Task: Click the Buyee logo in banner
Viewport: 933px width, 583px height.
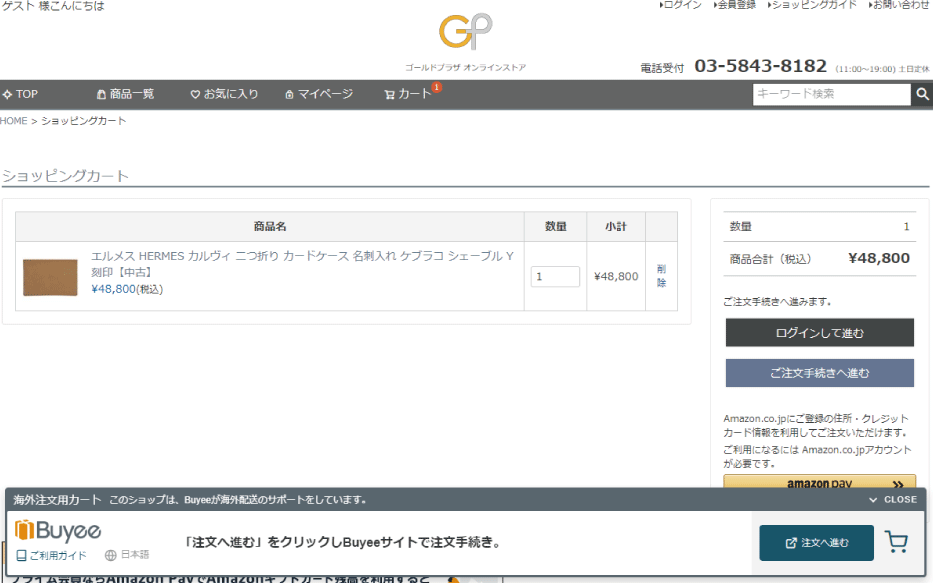Action: point(58,530)
